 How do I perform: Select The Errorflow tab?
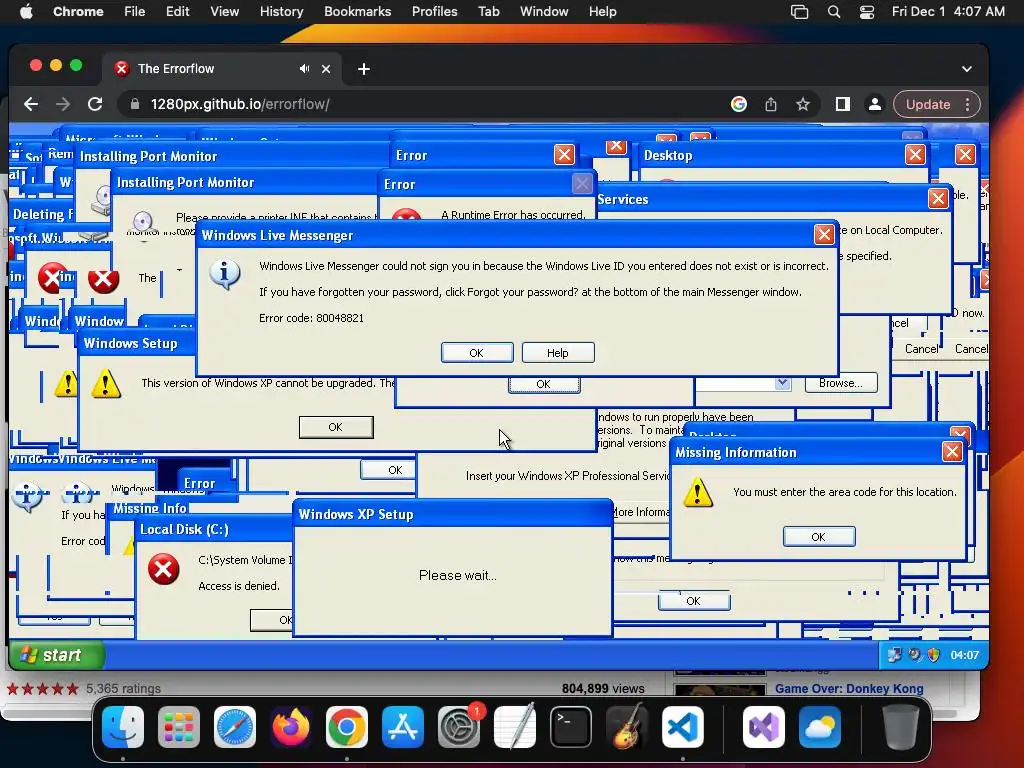coord(221,69)
